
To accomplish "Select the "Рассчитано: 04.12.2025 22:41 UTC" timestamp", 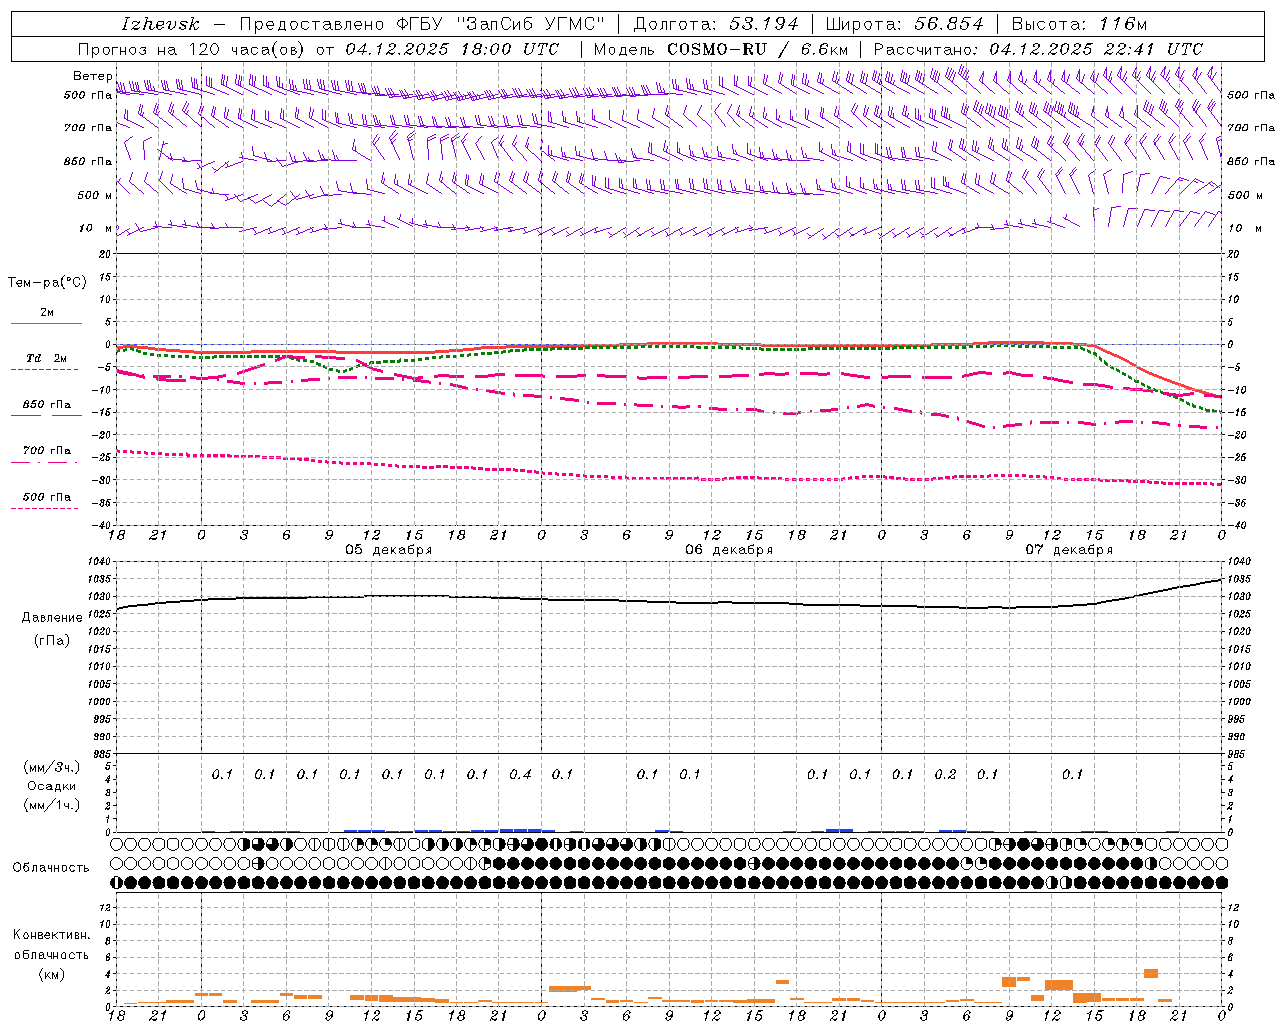I will point(1038,49).
